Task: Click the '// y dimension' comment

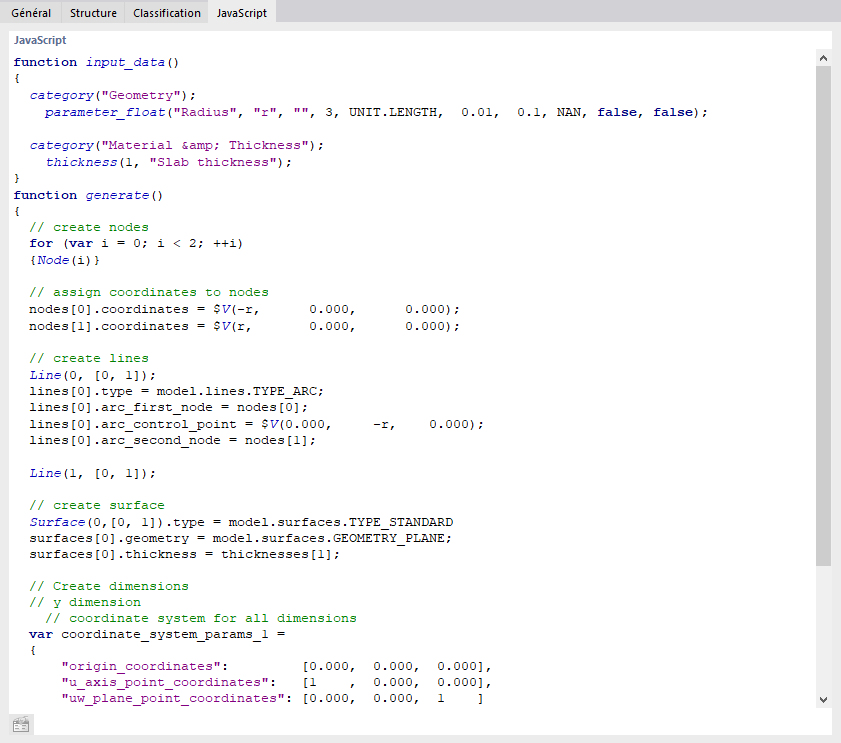Action: [85, 602]
